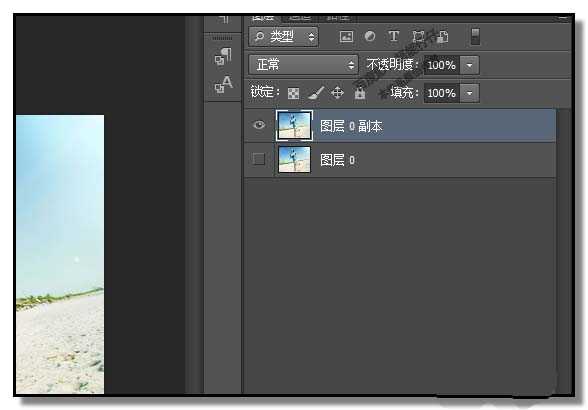The image size is (588, 410).
Task: Lock image pixels brush icon
Action: (x=316, y=93)
